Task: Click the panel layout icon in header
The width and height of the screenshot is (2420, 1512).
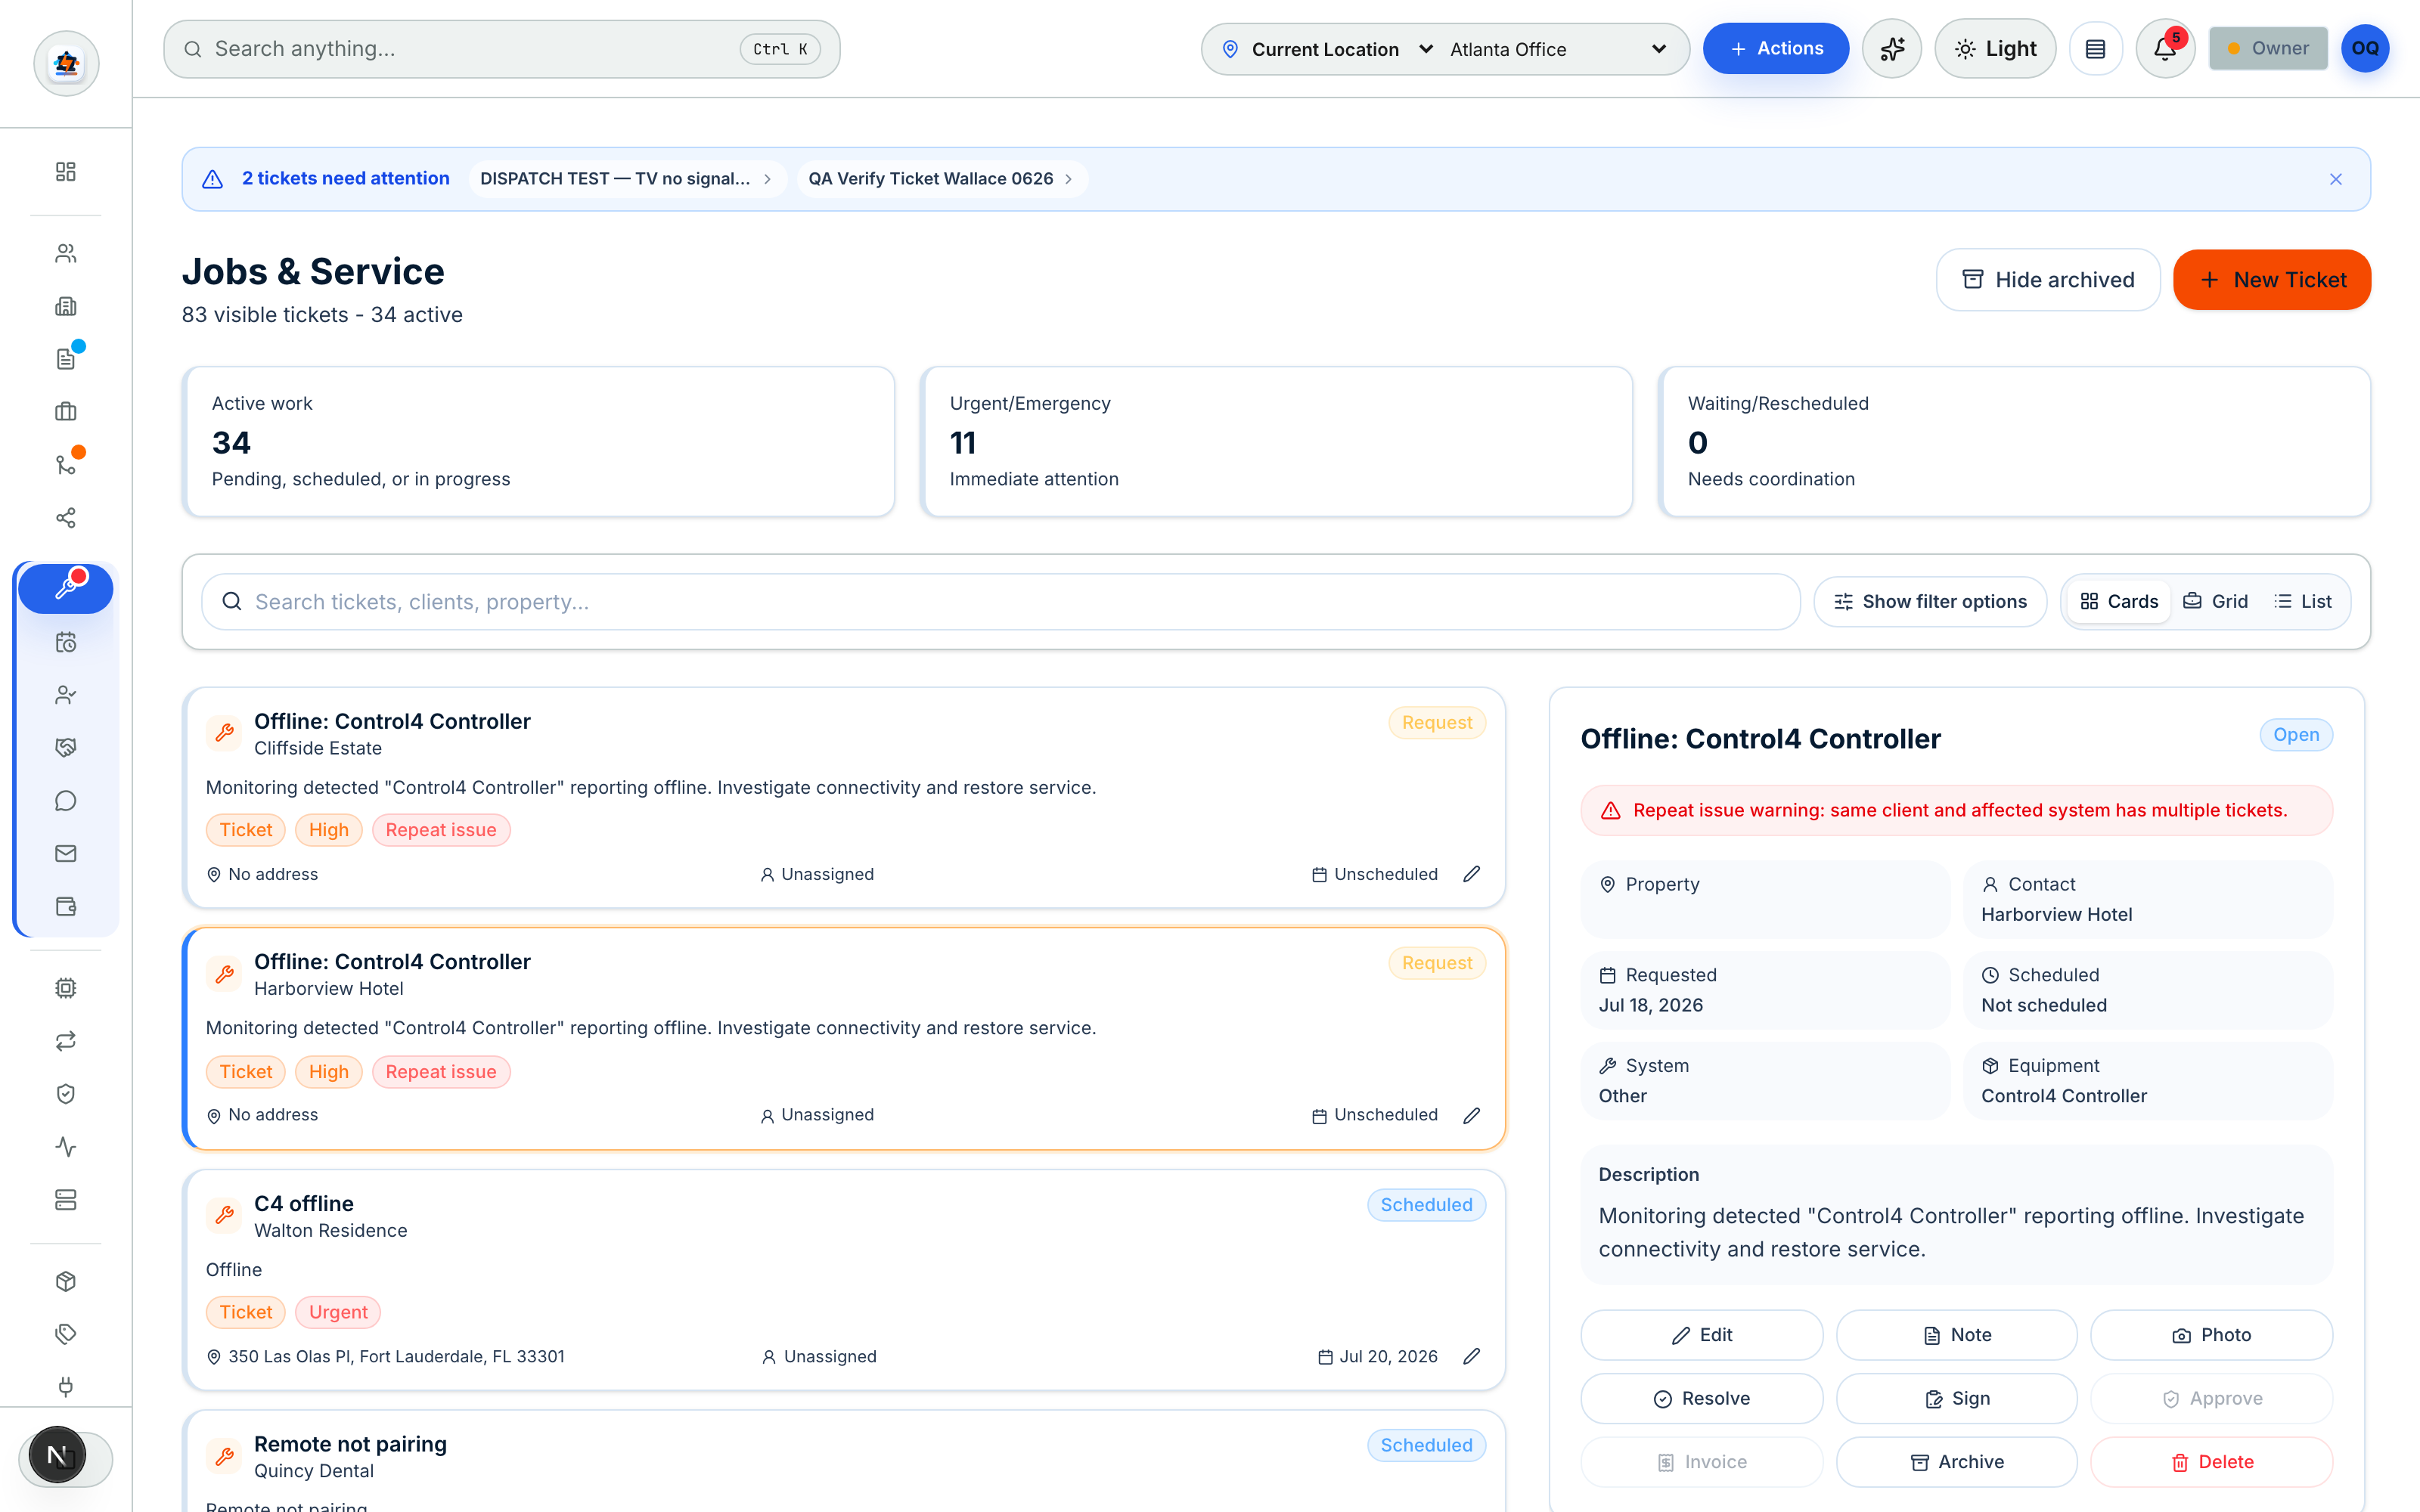Action: (2096, 49)
